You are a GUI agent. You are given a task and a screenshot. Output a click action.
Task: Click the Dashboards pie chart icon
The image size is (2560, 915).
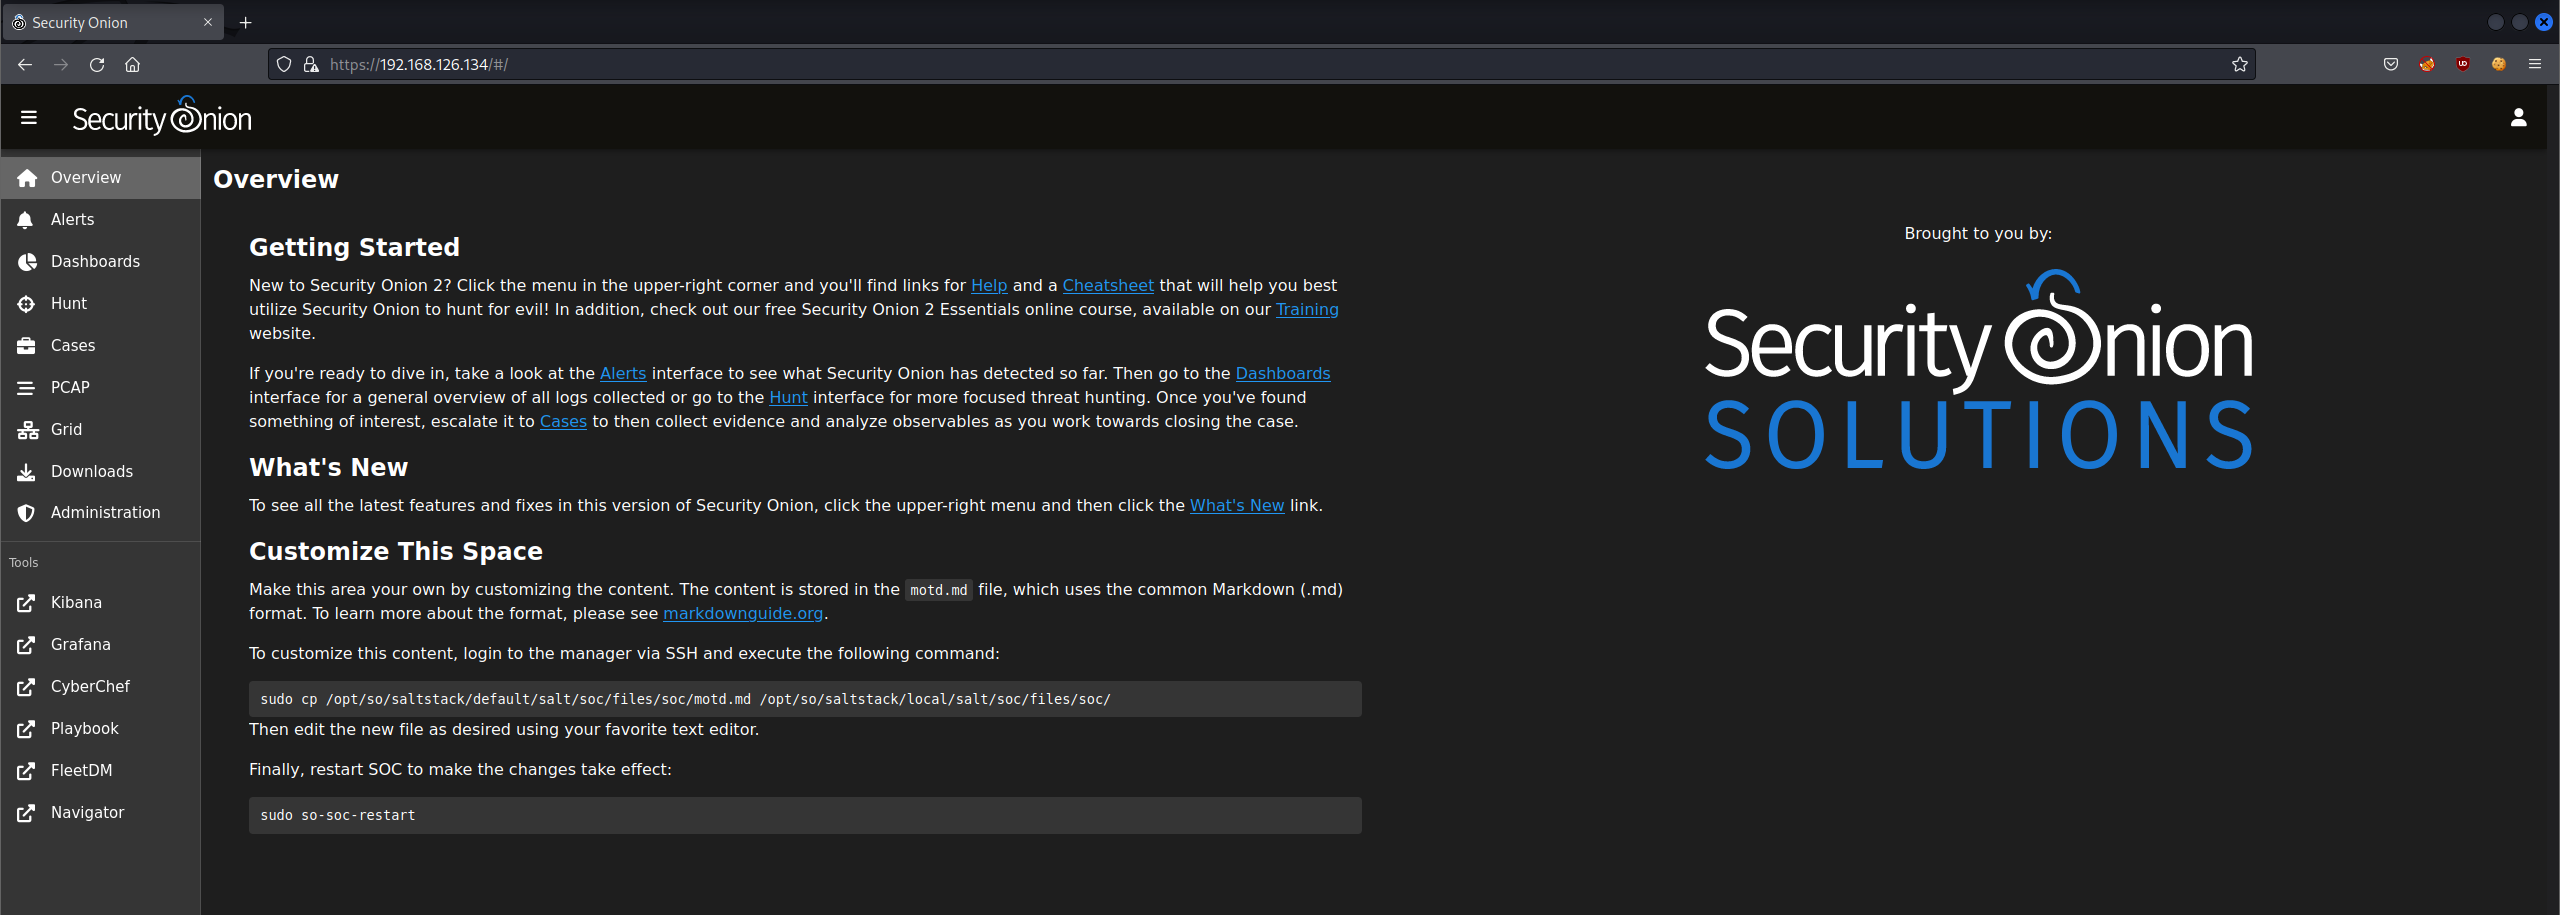pyautogui.click(x=27, y=262)
